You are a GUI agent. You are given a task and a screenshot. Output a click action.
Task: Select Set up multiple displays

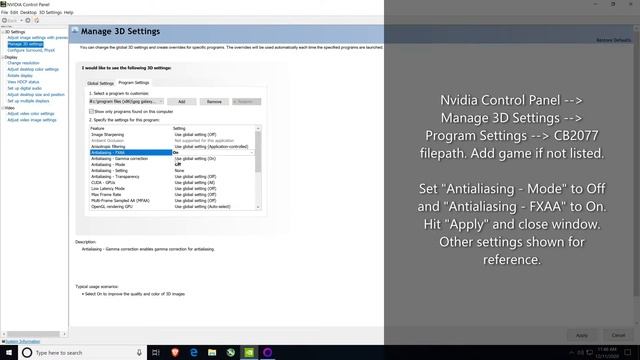tap(28, 101)
